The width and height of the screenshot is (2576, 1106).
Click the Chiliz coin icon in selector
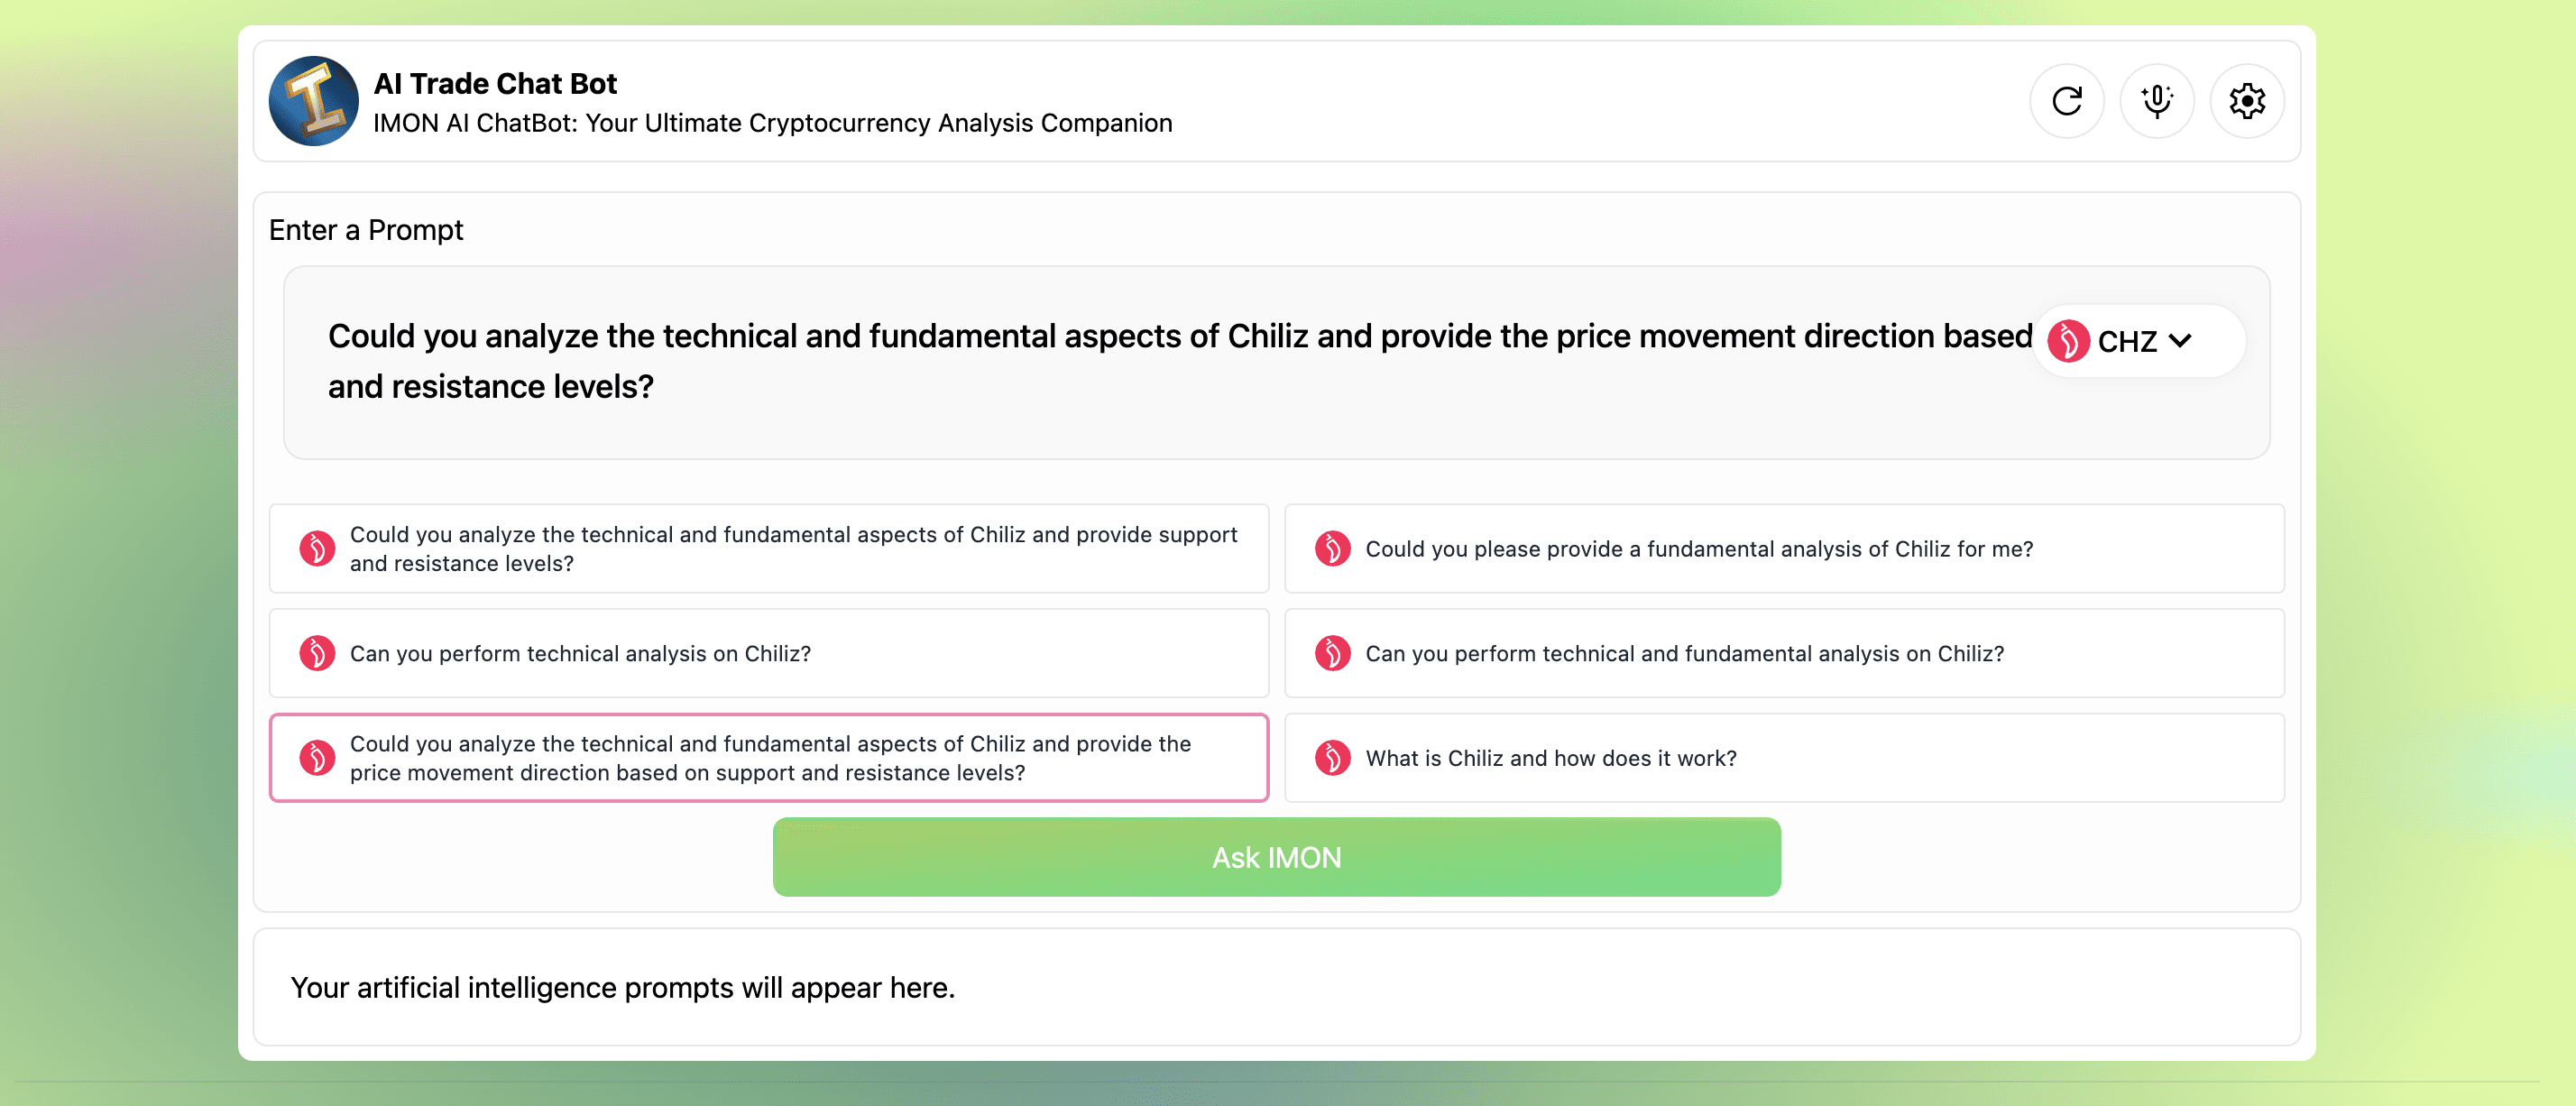(x=2068, y=341)
